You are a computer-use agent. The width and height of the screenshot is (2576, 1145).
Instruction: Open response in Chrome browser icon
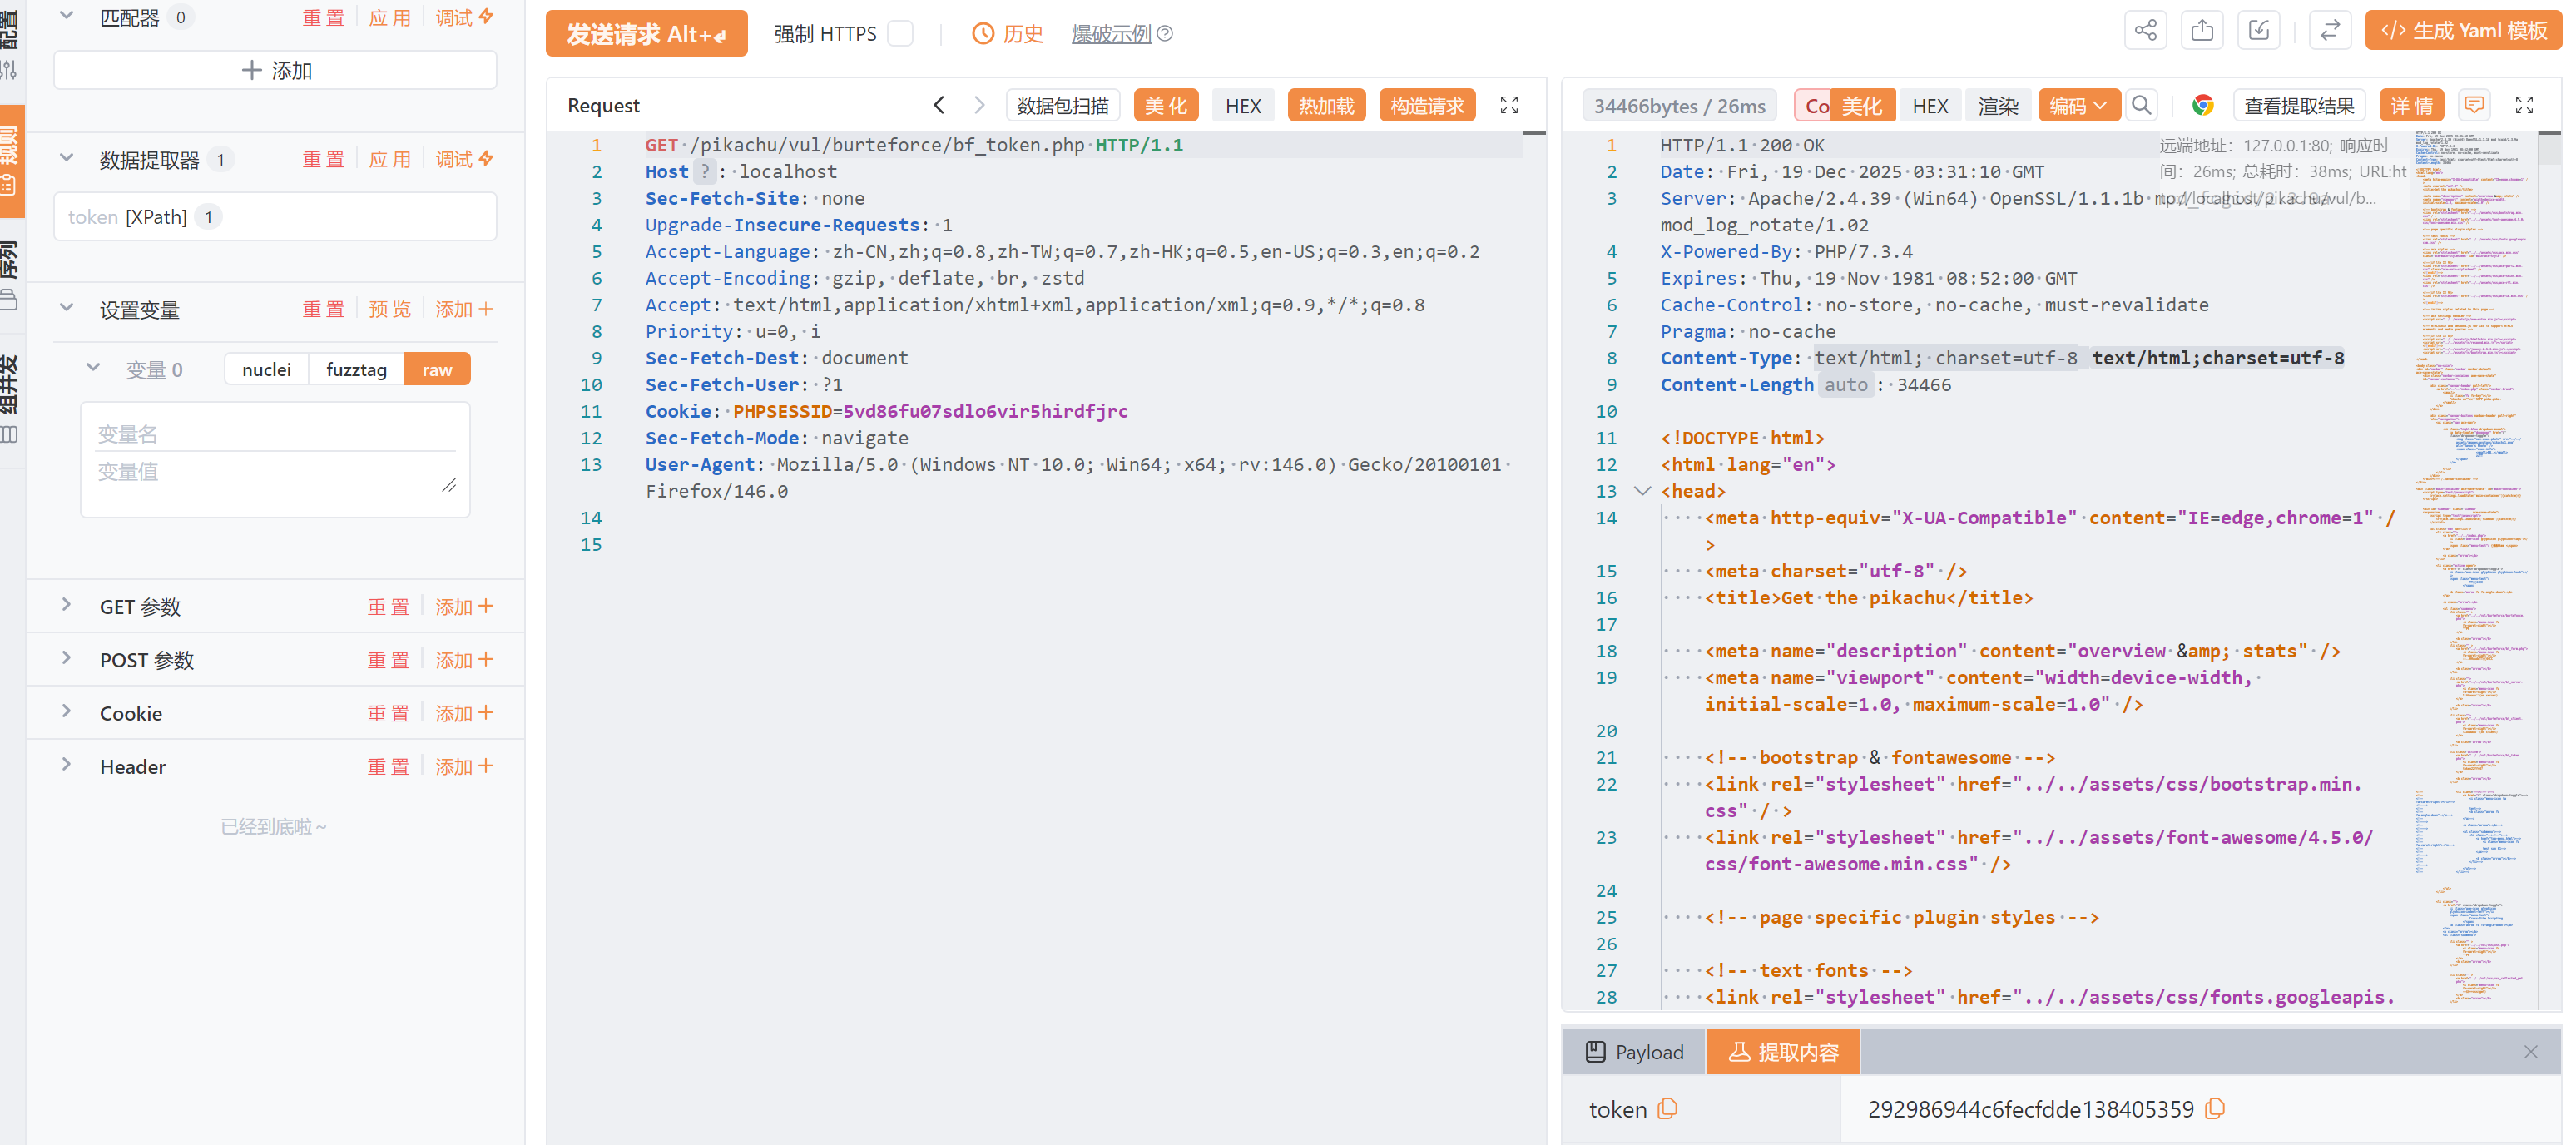2202,106
